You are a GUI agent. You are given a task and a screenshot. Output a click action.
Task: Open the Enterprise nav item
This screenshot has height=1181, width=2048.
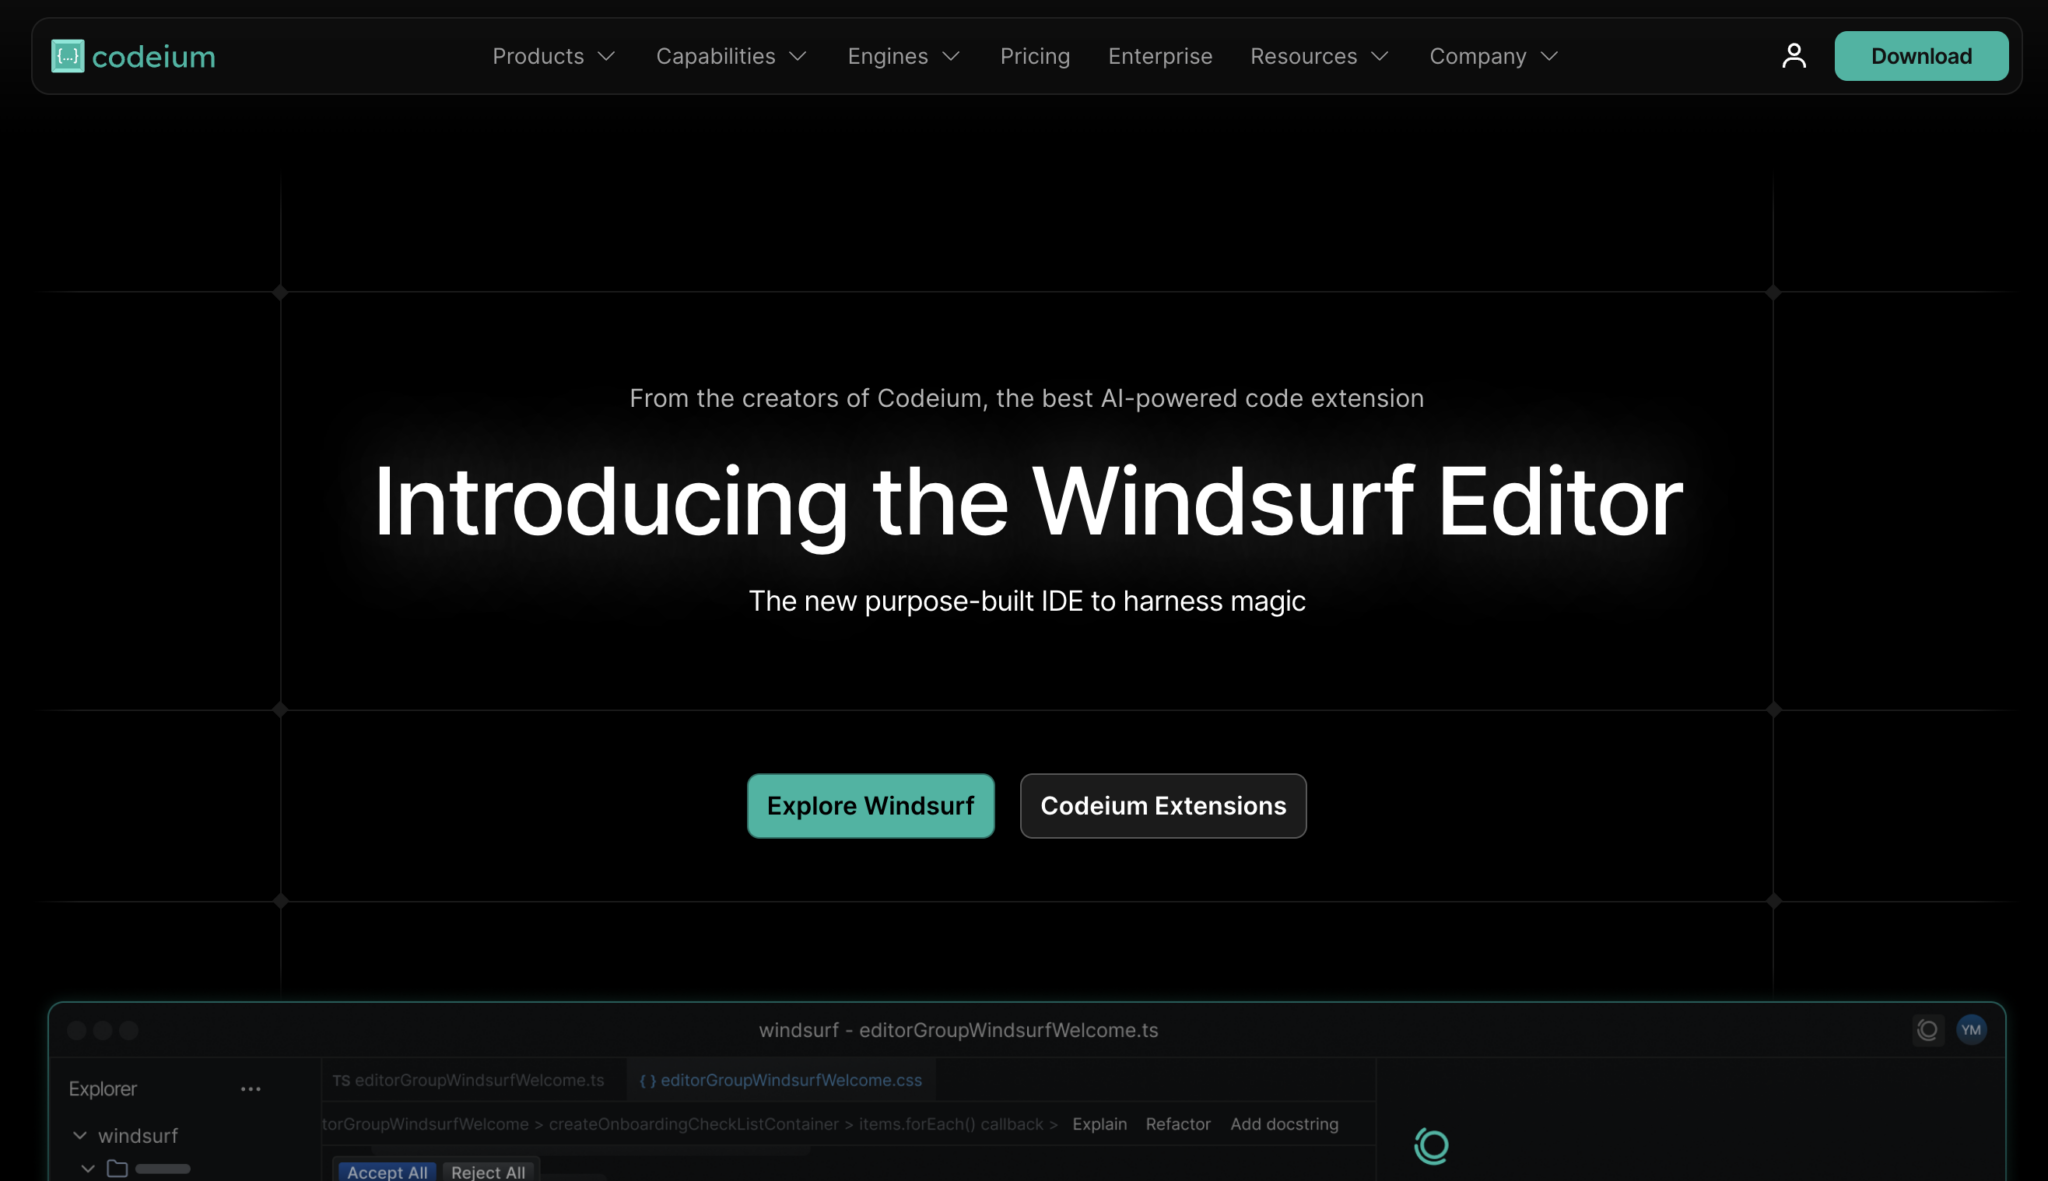pos(1160,56)
